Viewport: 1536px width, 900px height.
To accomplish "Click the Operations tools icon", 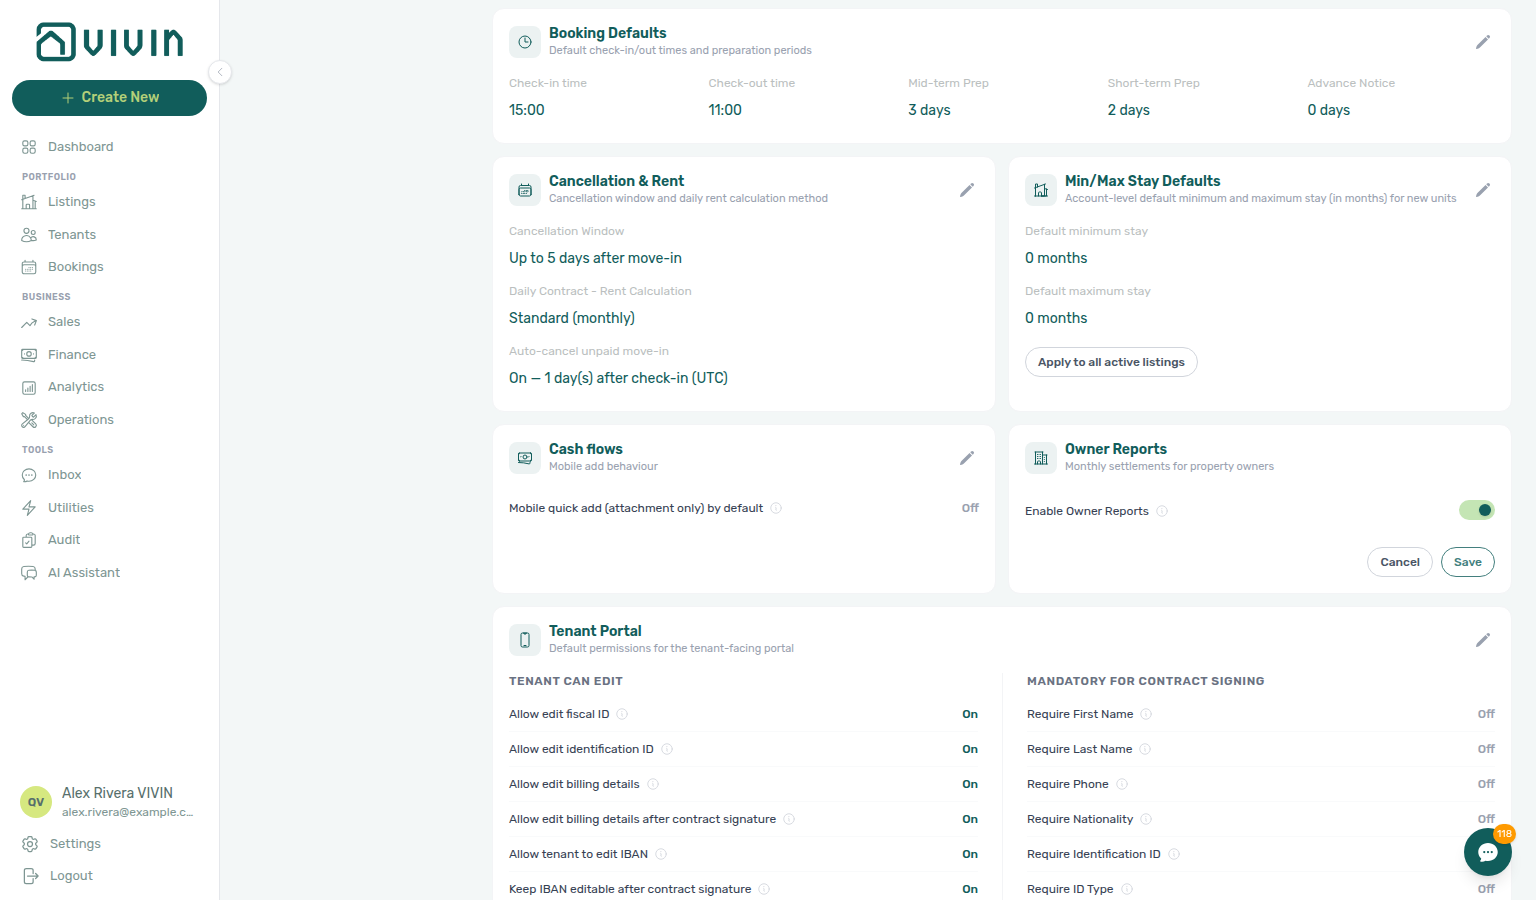I will tap(29, 420).
